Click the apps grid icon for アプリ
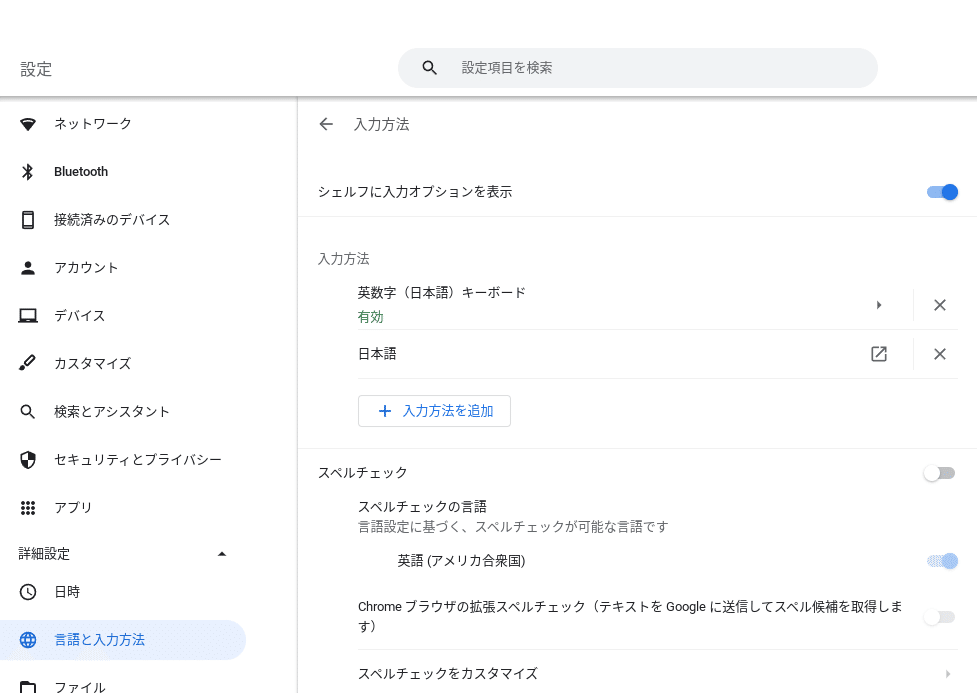977x693 pixels. (x=27, y=507)
